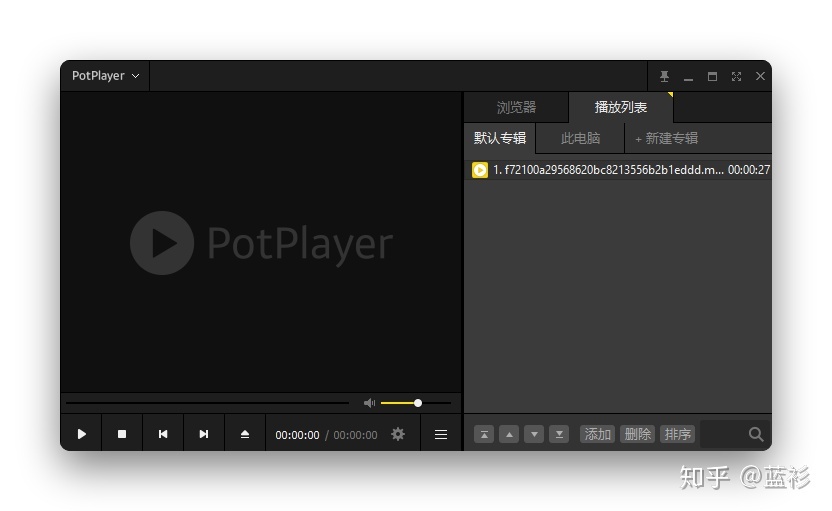Open the 此电脑 album tab

point(580,138)
